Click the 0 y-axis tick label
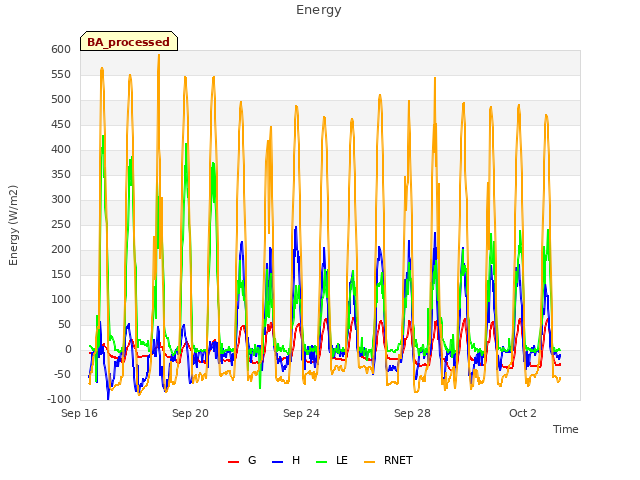This screenshot has width=640, height=480. pyautogui.click(x=68, y=350)
